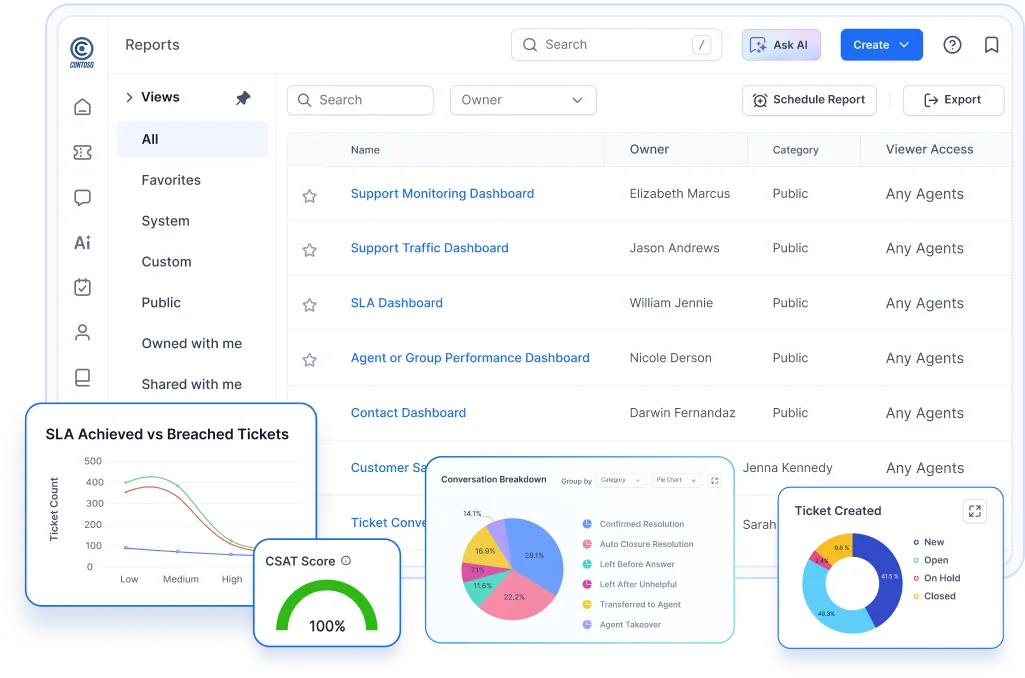Screen dimensions: 1025x678
Task: Click the info icon beside CSAT Score
Action: (x=346, y=560)
